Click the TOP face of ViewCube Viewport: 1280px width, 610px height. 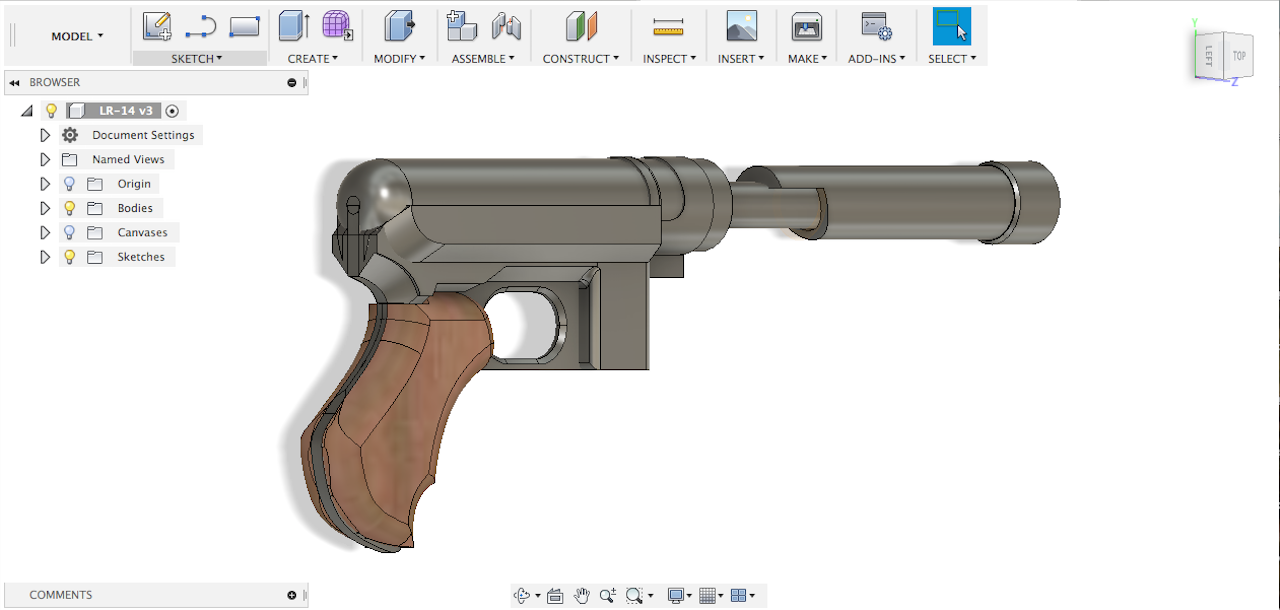point(1239,56)
